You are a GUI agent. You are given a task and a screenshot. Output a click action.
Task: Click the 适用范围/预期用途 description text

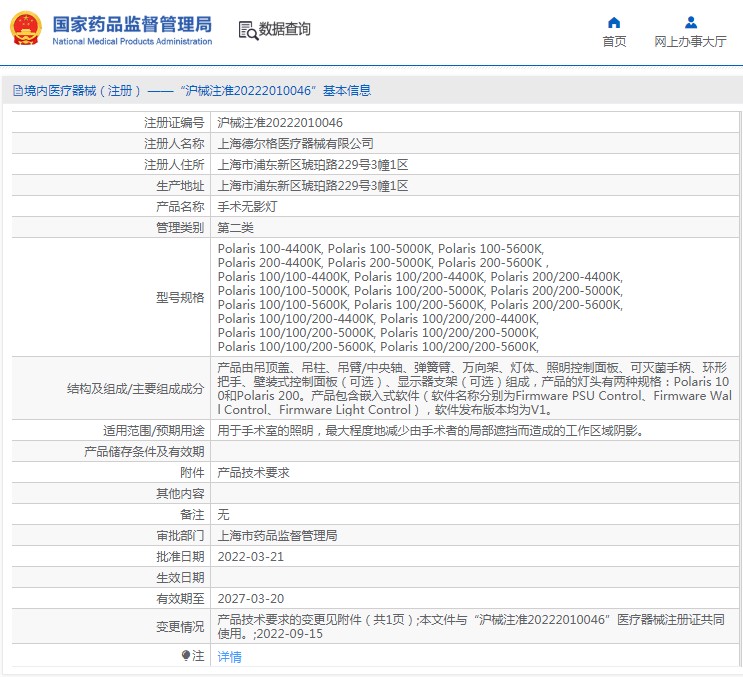[x=430, y=431]
